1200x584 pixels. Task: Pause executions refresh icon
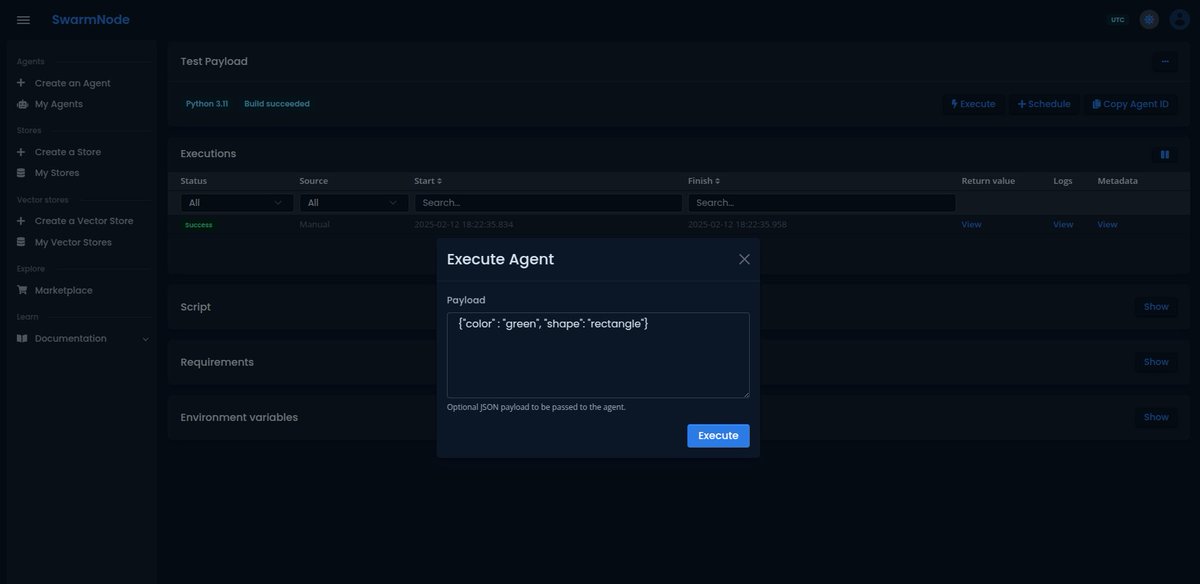coord(1164,154)
